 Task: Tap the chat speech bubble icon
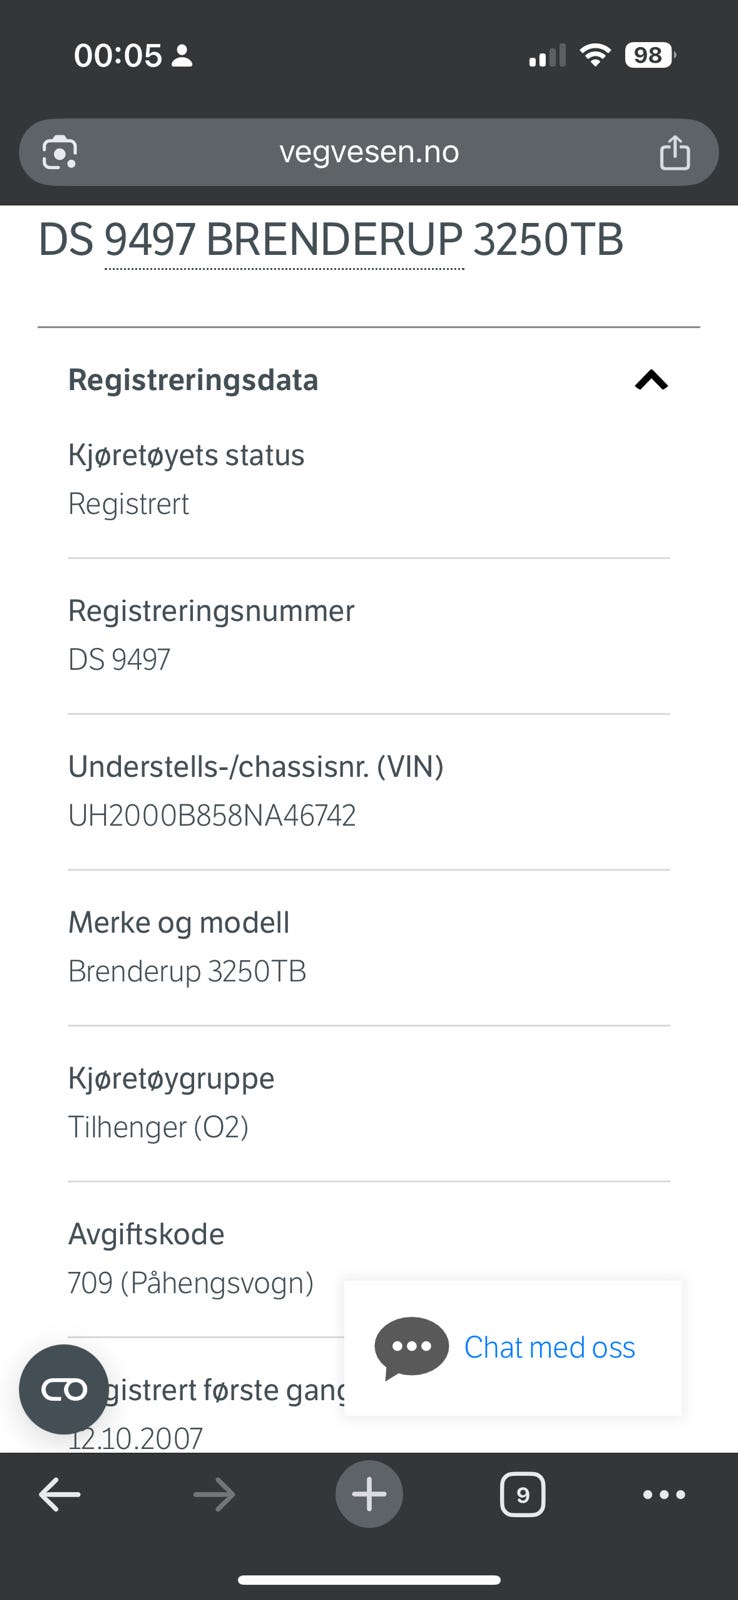(x=411, y=1347)
